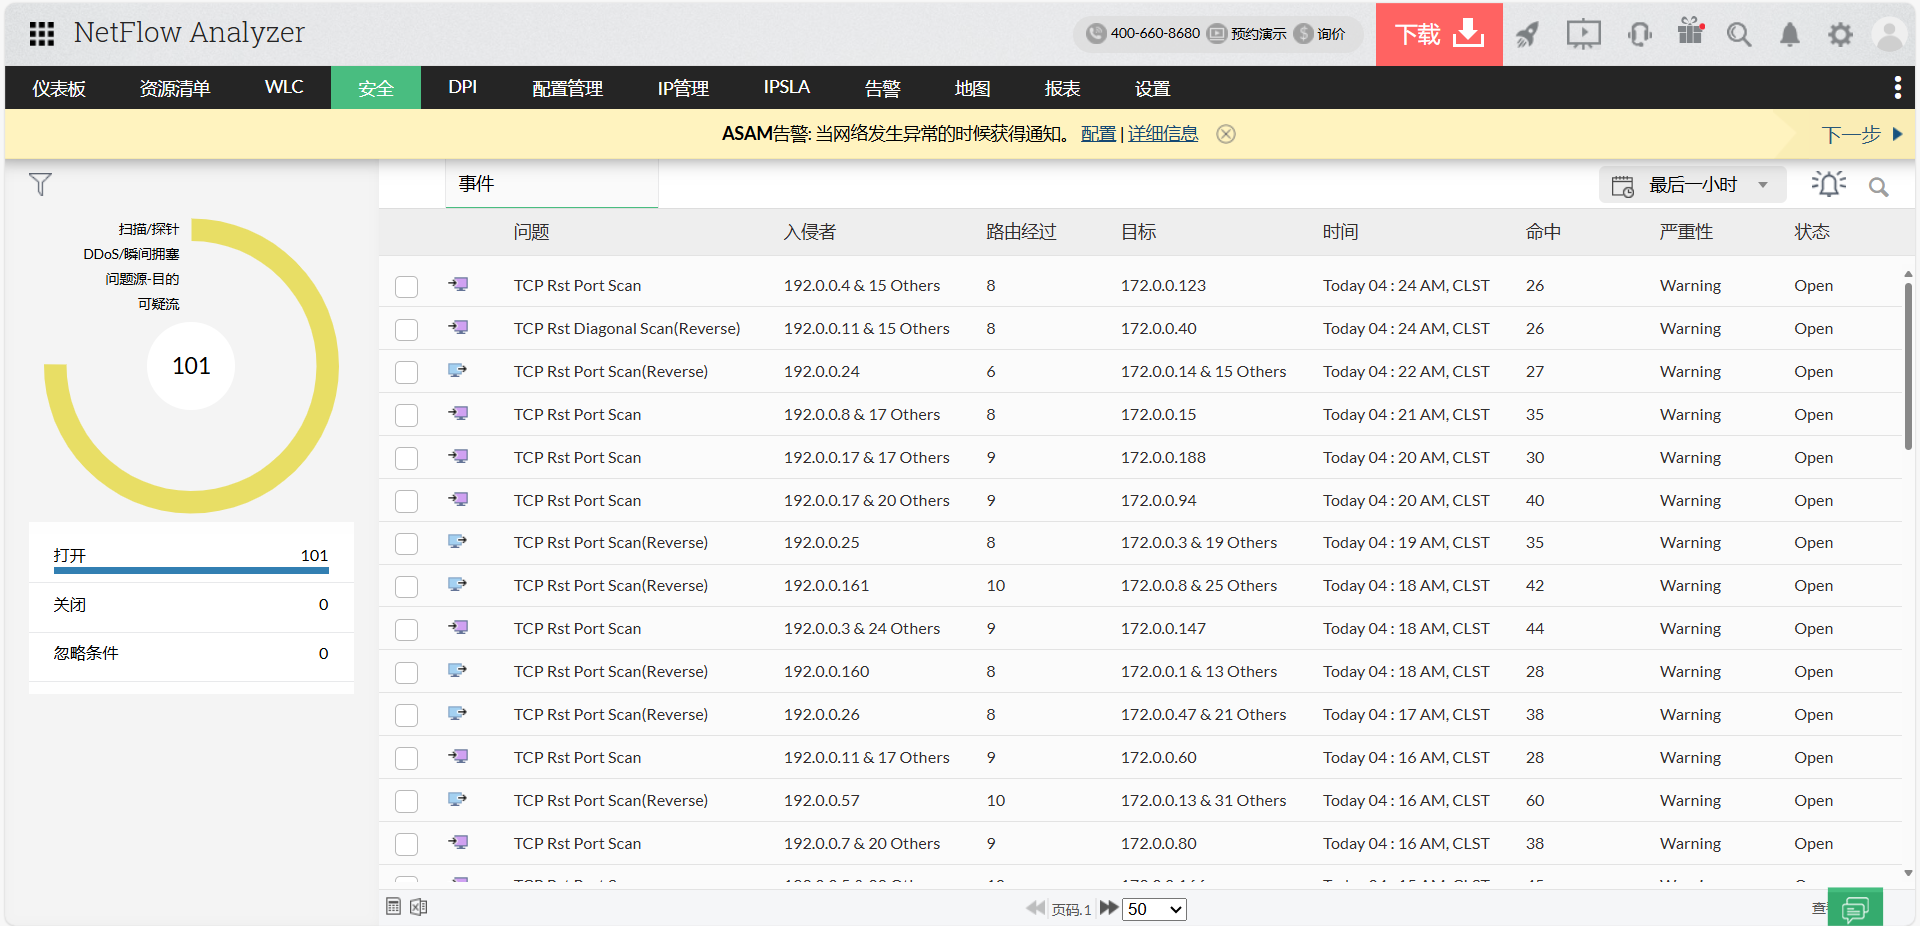Switch to the DPI tab
1920x926 pixels.
(462, 88)
